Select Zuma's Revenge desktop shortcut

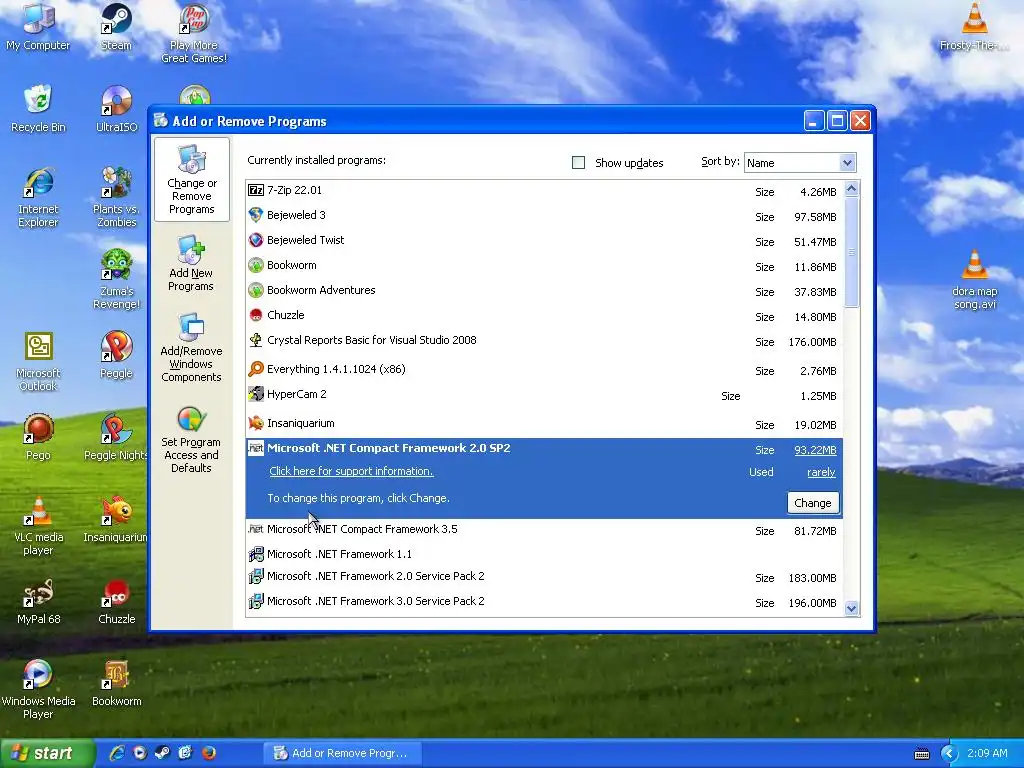[116, 279]
